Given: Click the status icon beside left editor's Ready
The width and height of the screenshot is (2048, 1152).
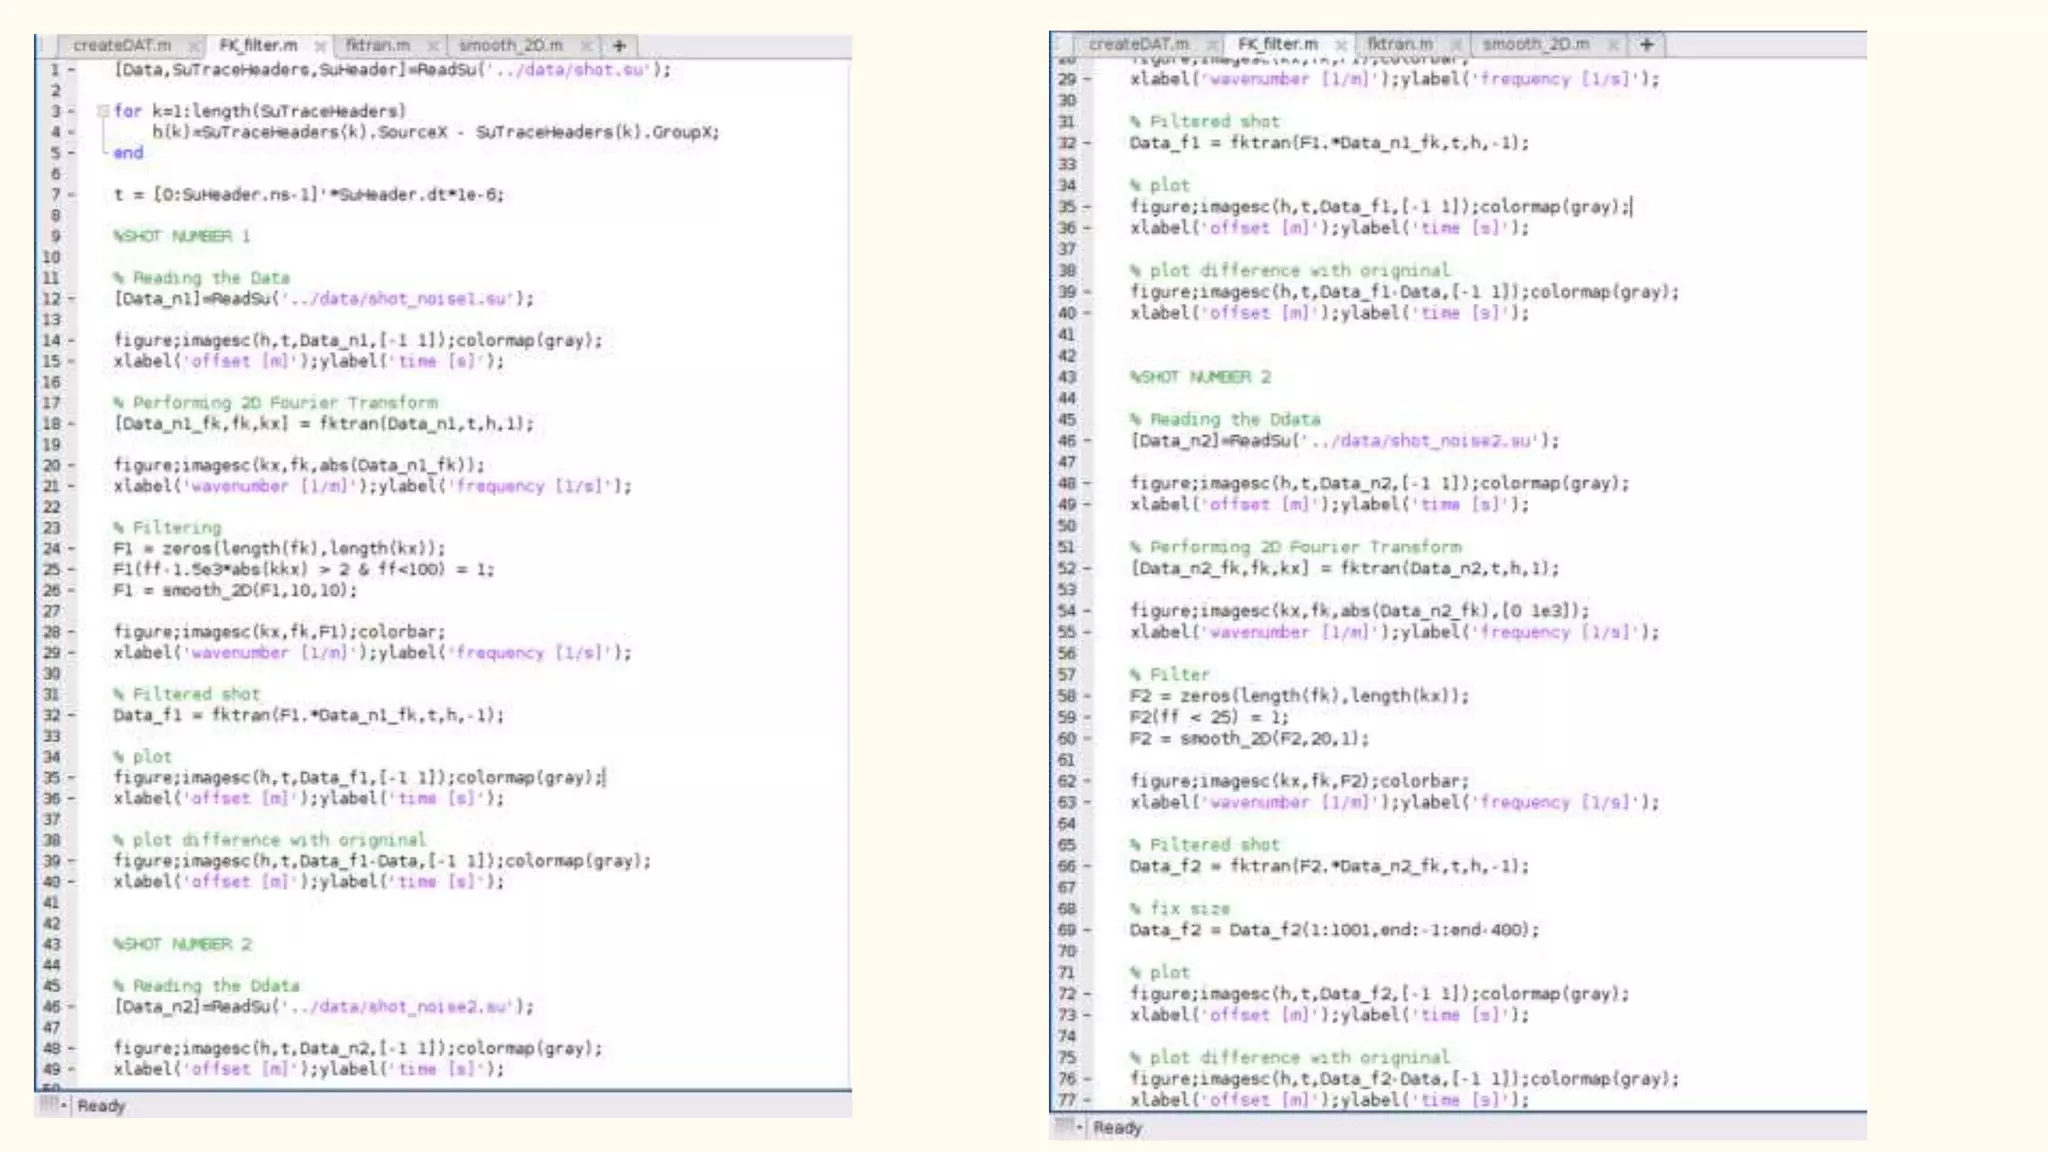Looking at the screenshot, I should tap(50, 1105).
